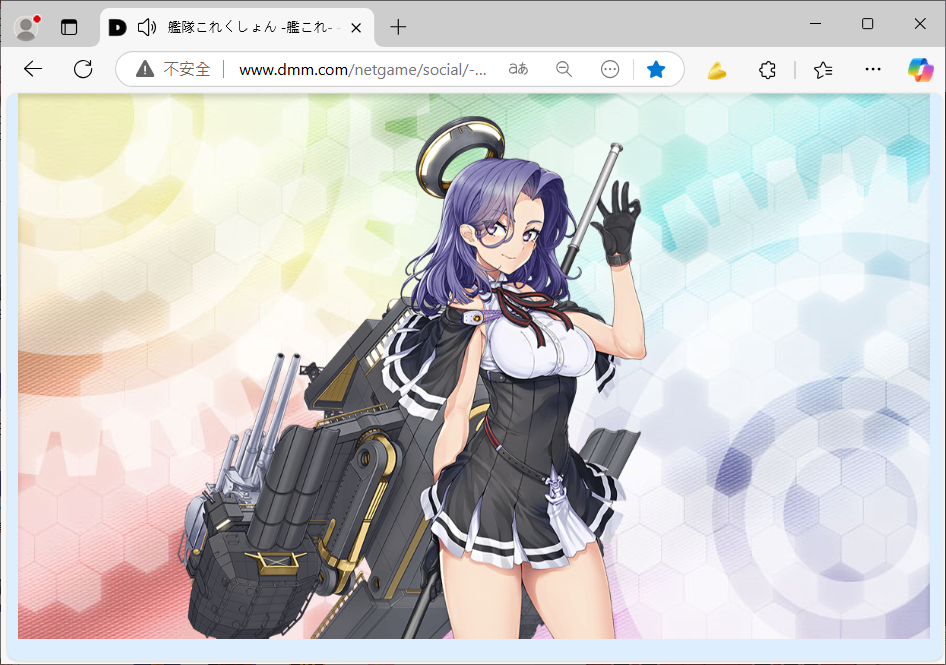Open a new tab with plus button
This screenshot has width=946, height=665.
pyautogui.click(x=398, y=27)
